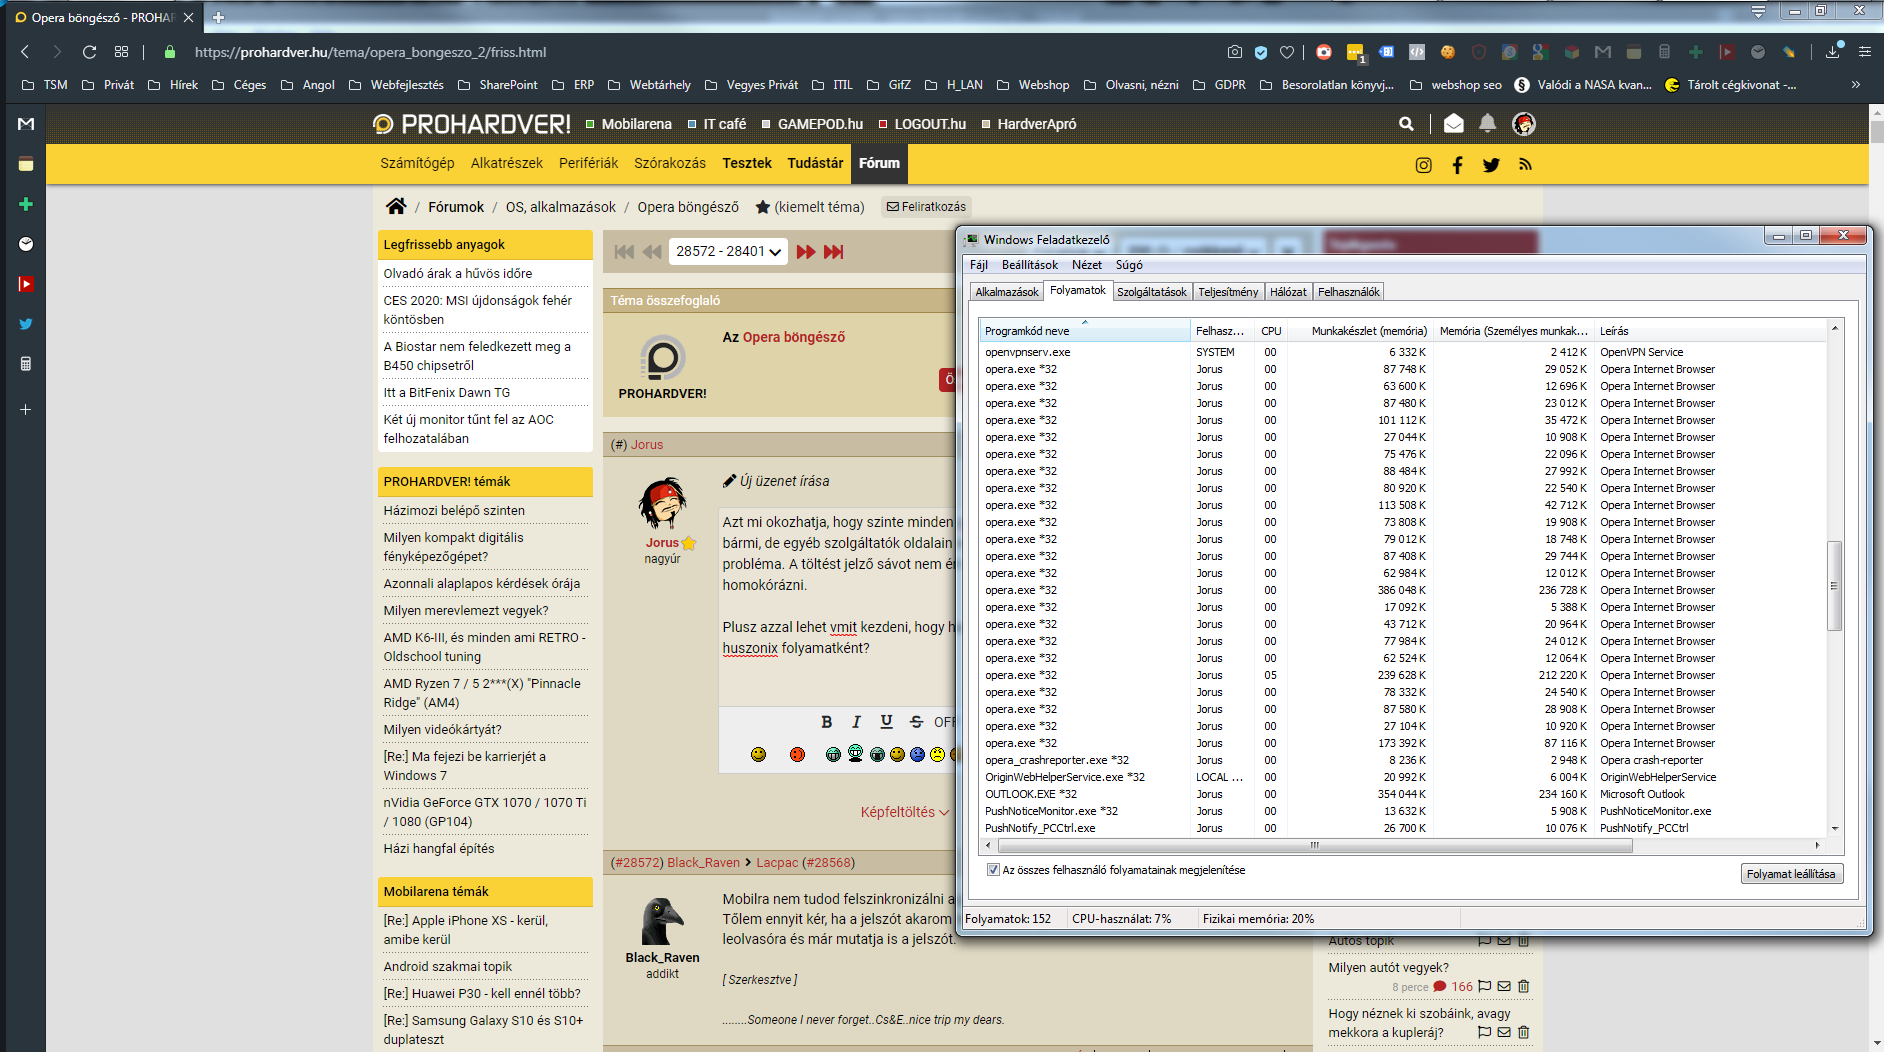Click the blue ad-blocker shield icon
This screenshot has width=1884, height=1052.
pos(1261,52)
